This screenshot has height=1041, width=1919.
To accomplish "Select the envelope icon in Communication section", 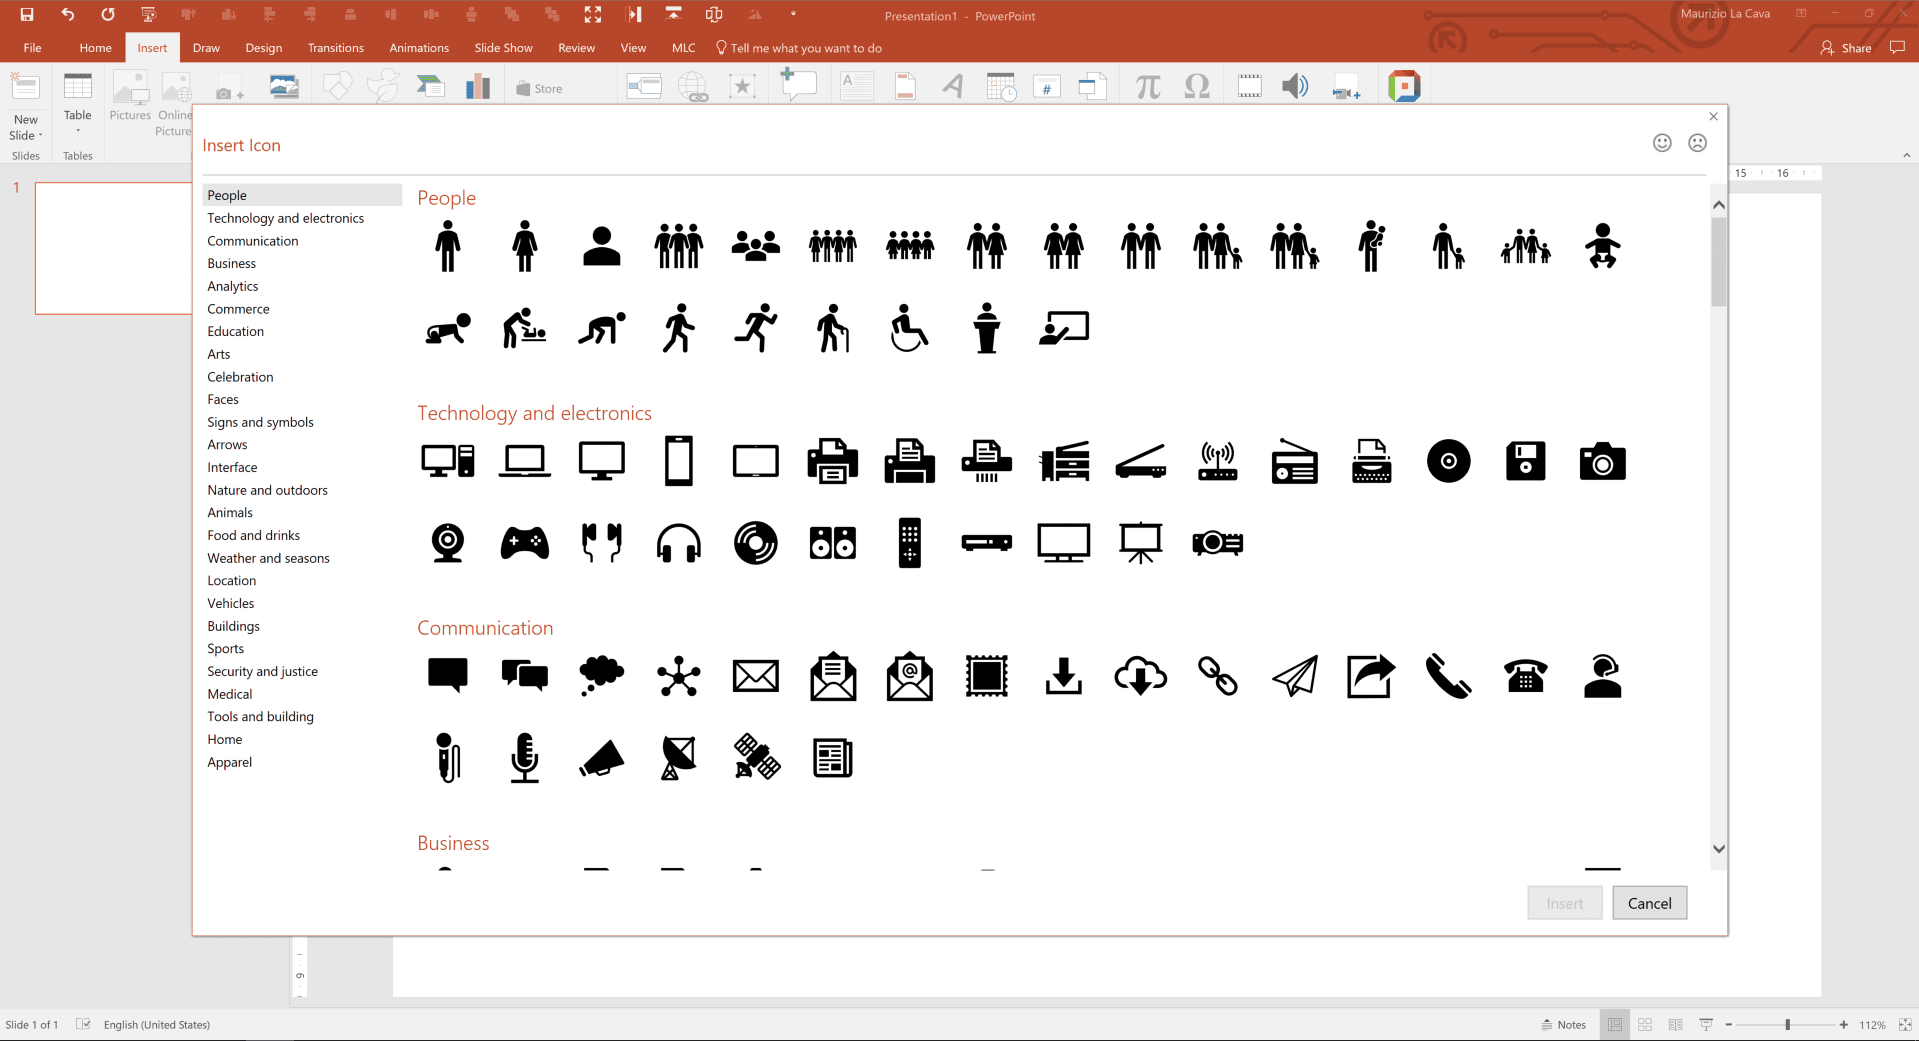I will (755, 675).
